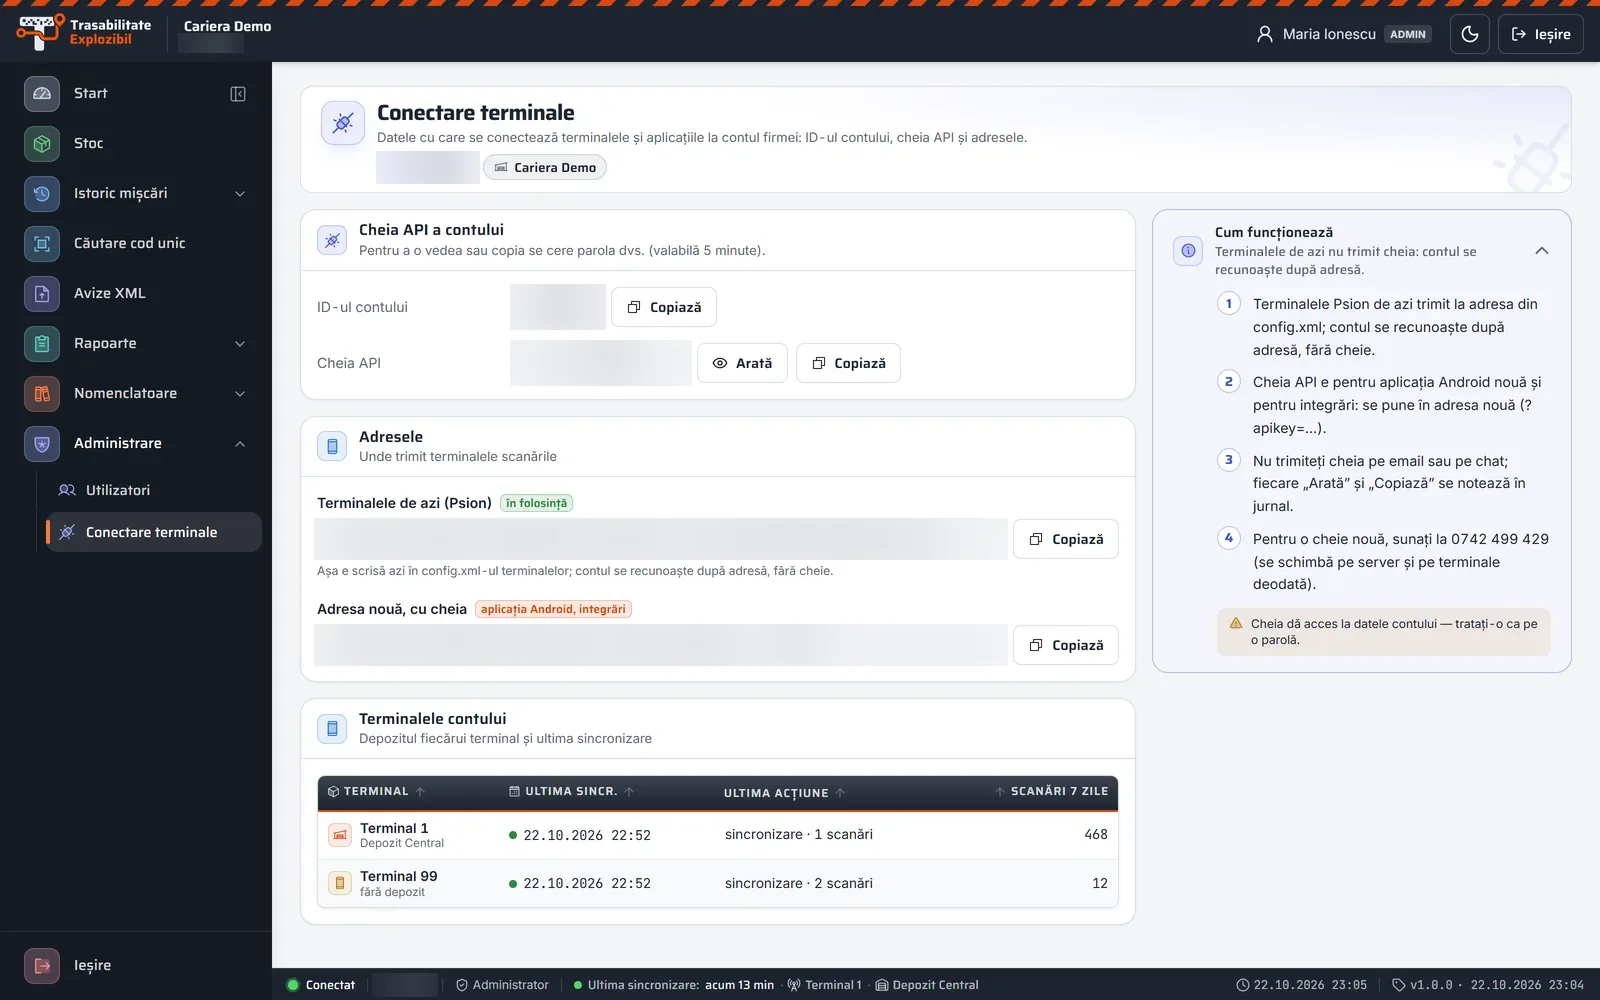Click the sidebar Ieșire logout icon
Image resolution: width=1600 pixels, height=1000 pixels.
[42, 965]
